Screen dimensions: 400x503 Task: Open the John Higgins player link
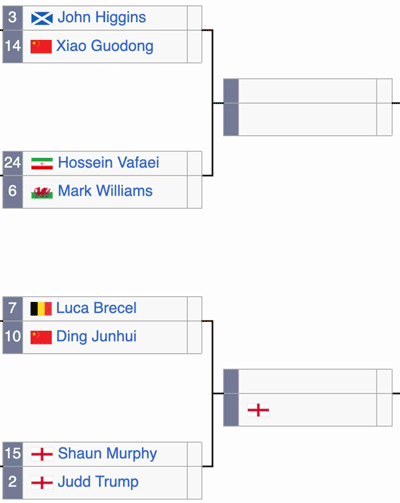pos(102,17)
